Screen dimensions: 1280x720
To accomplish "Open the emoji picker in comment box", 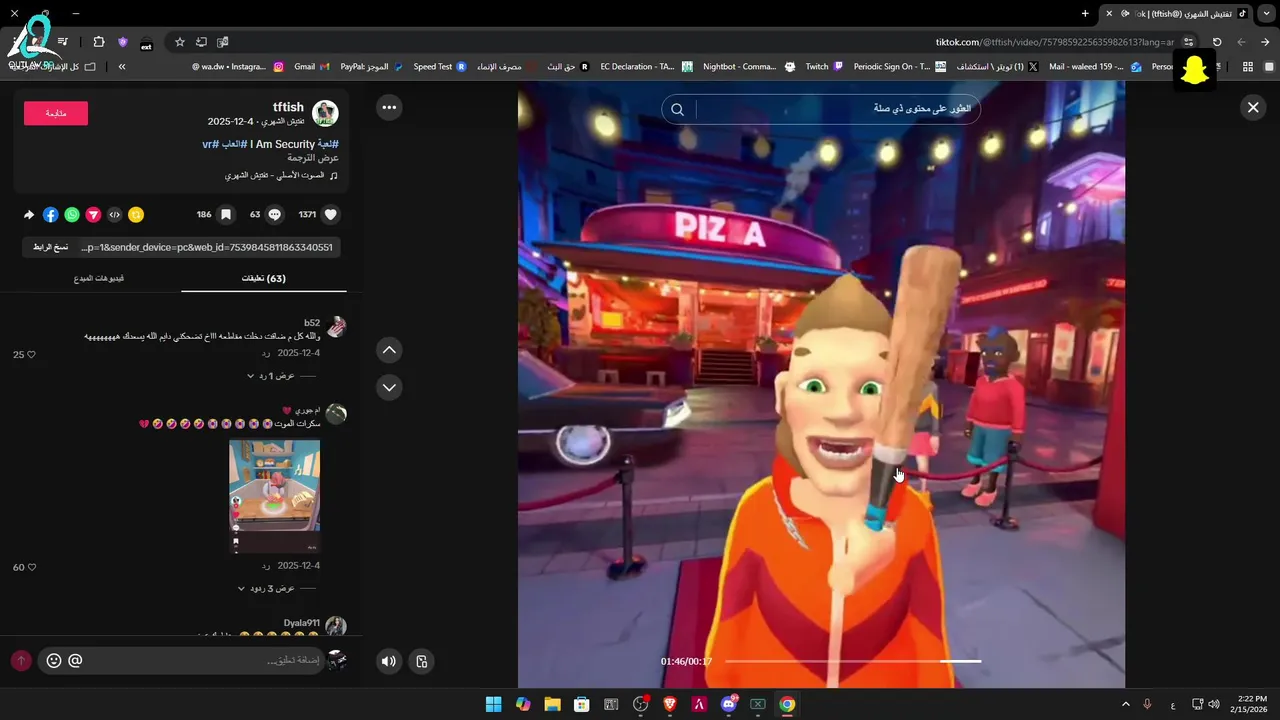I will click(54, 661).
